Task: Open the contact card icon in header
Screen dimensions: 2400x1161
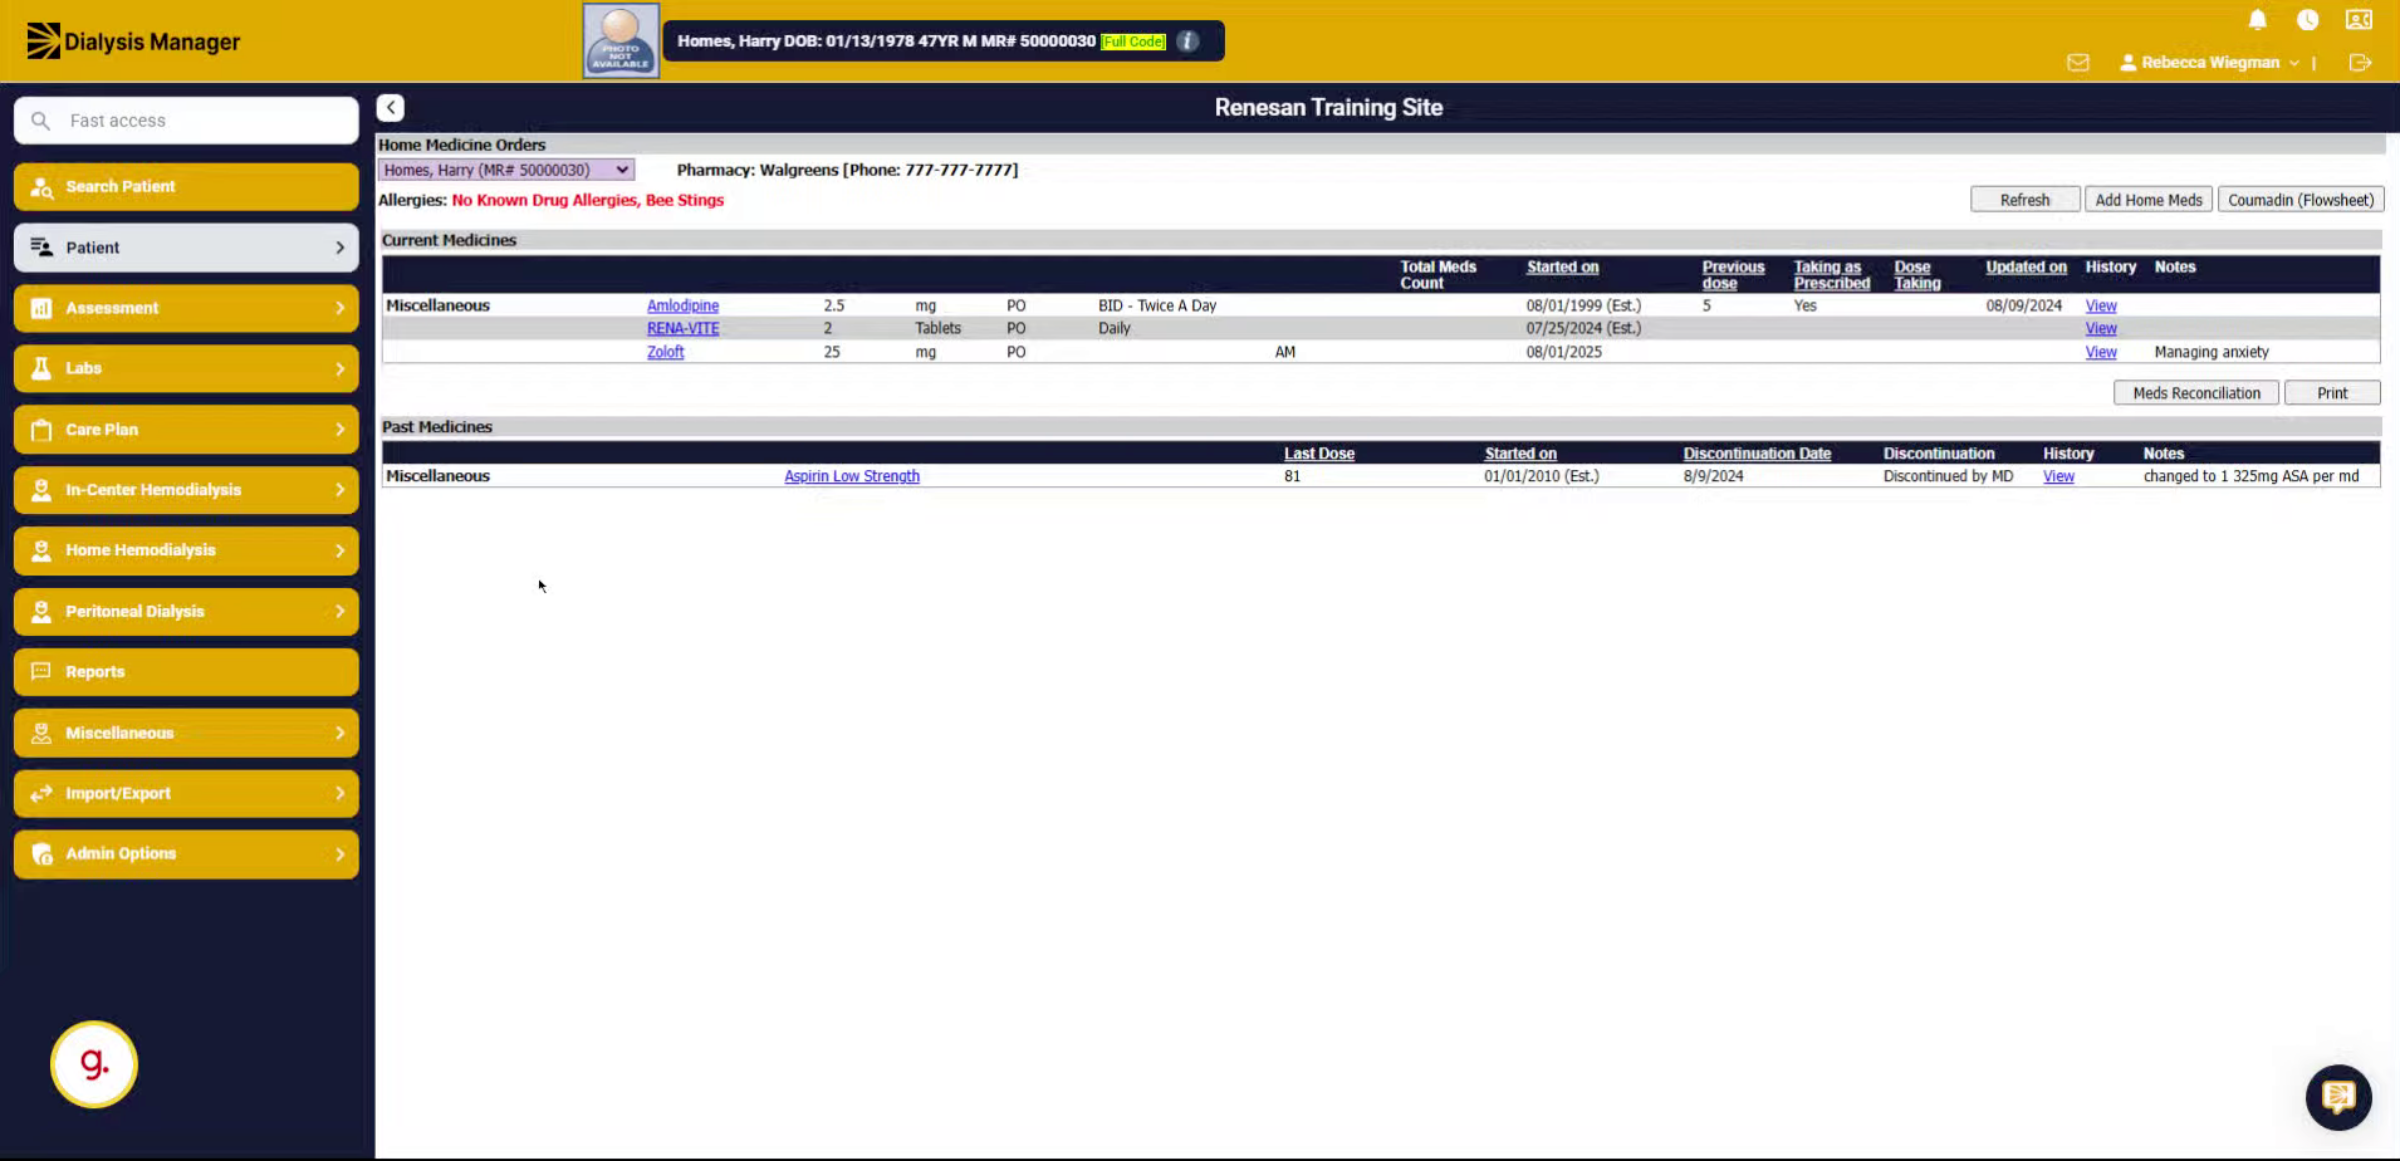Action: point(2359,20)
